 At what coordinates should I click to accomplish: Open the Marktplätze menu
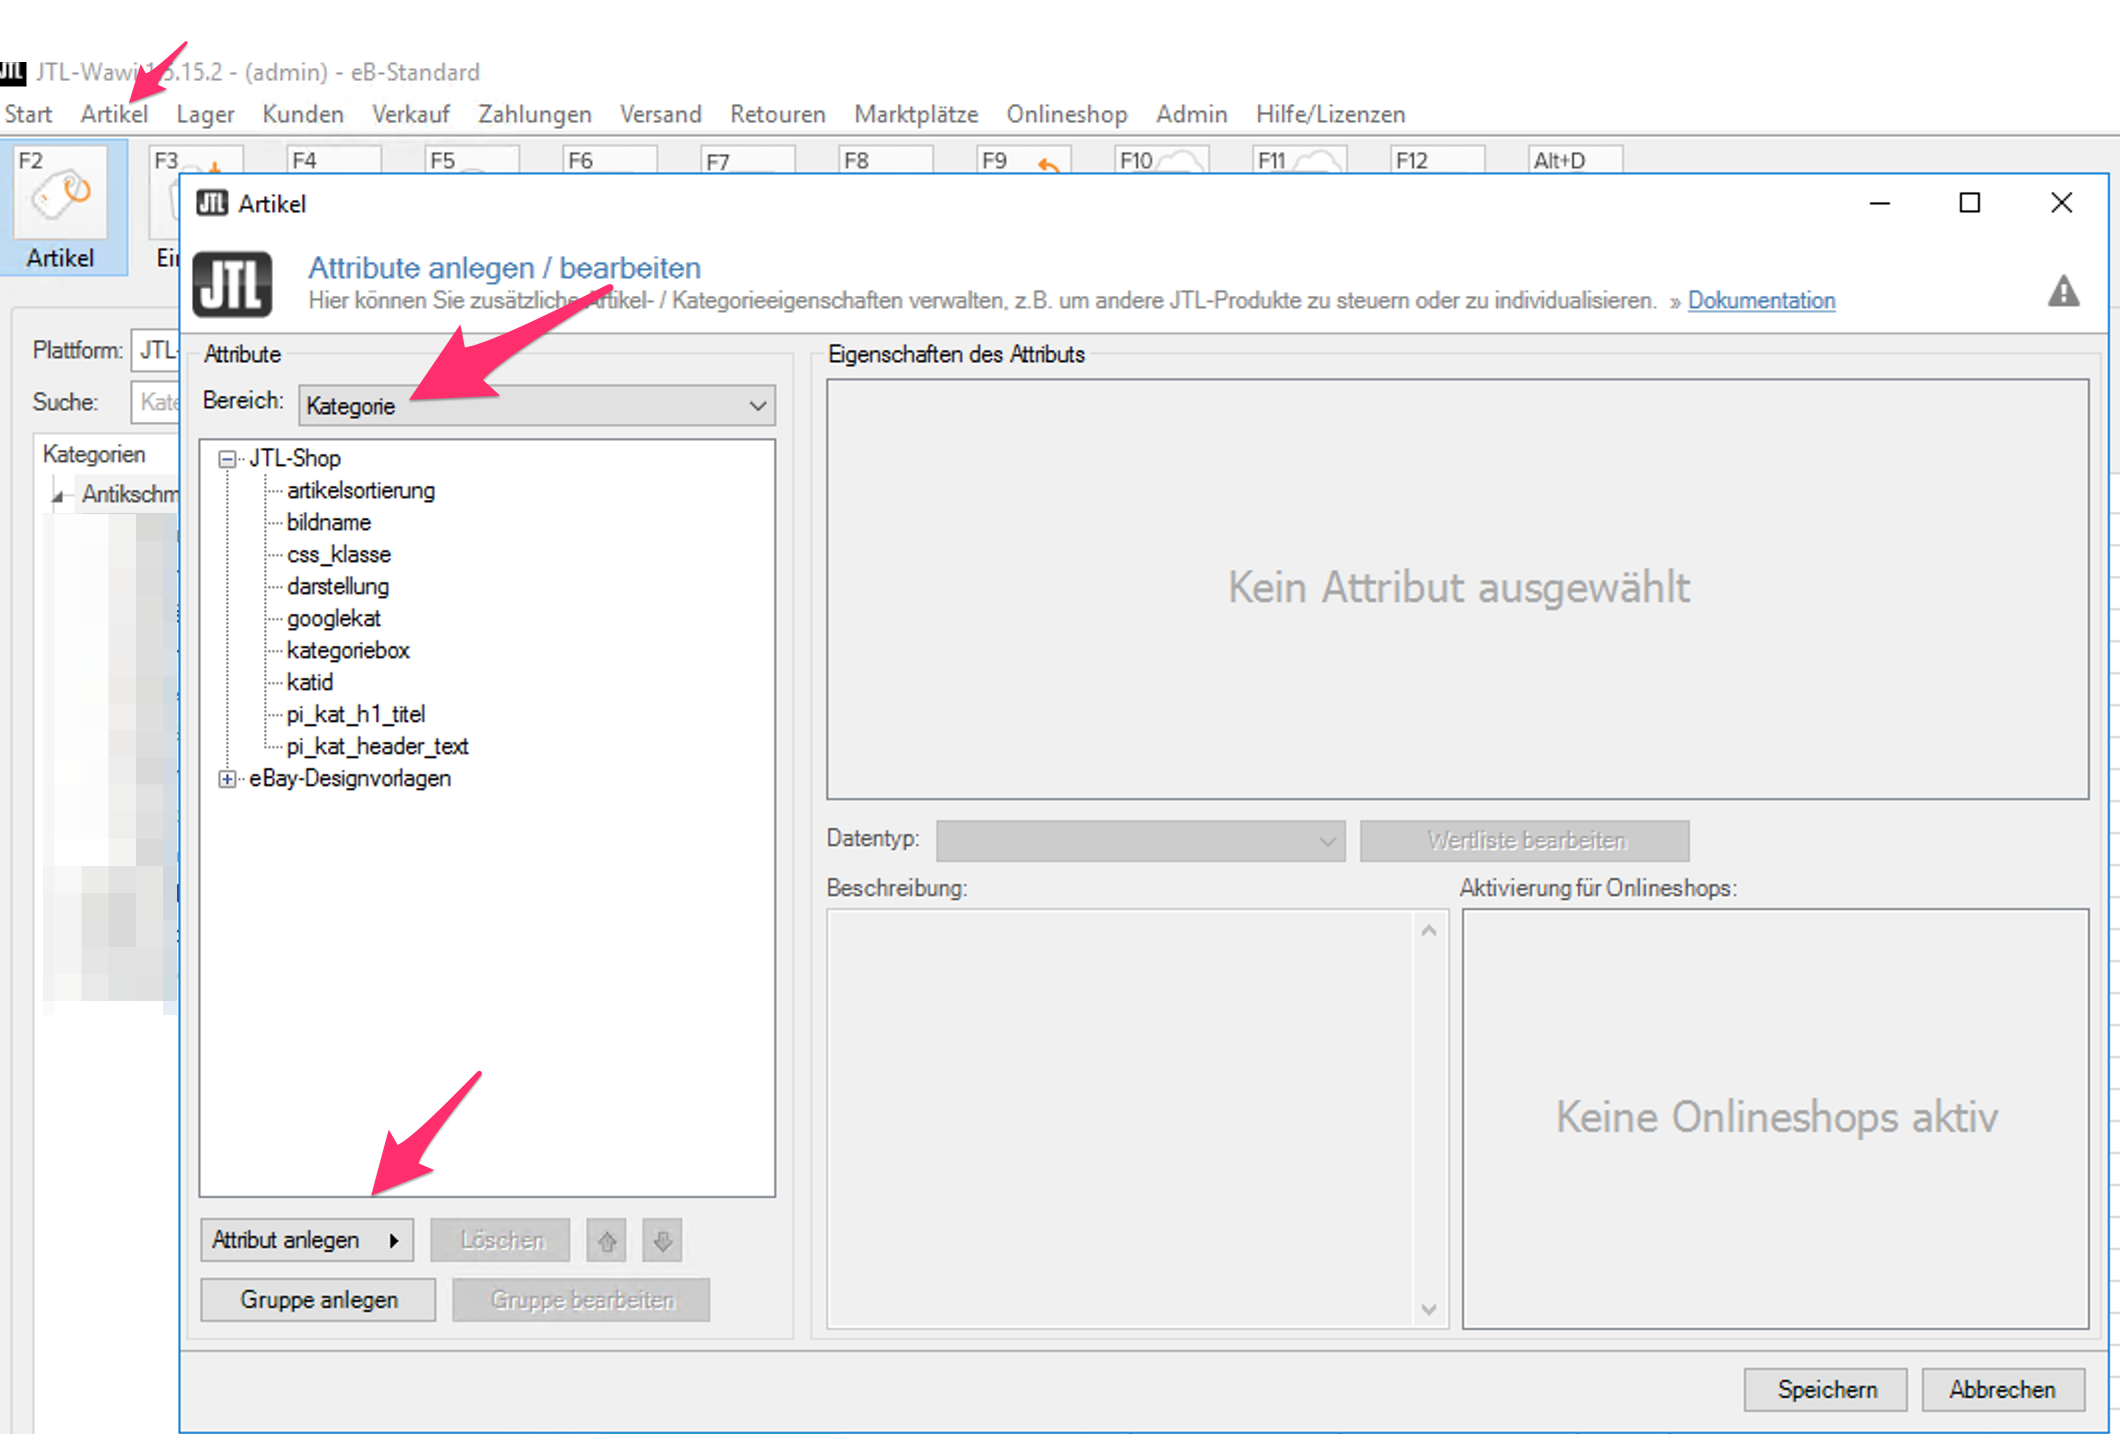pos(915,114)
